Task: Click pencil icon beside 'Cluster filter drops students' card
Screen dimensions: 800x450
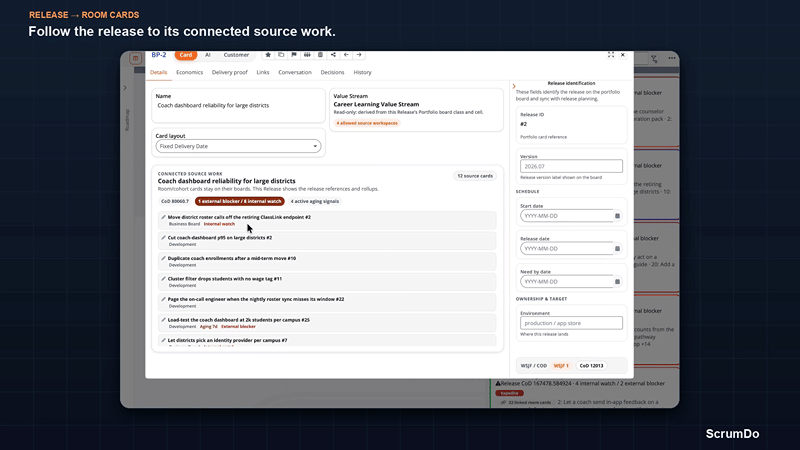Action: (x=163, y=279)
